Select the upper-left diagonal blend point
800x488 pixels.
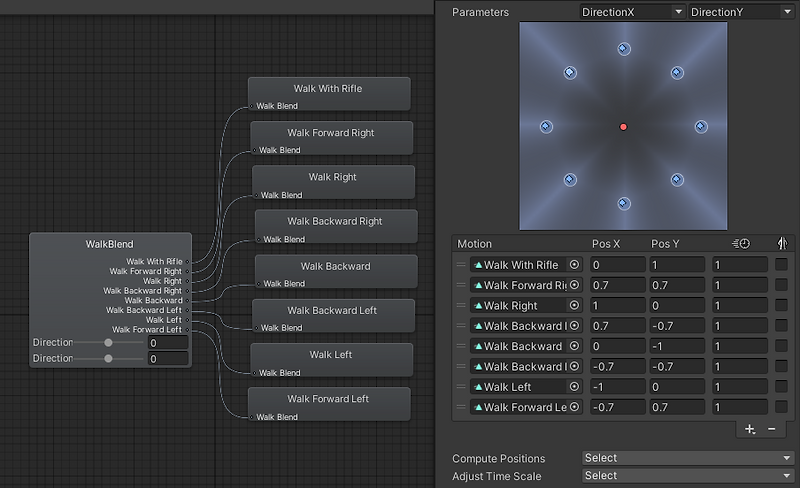[570, 72]
